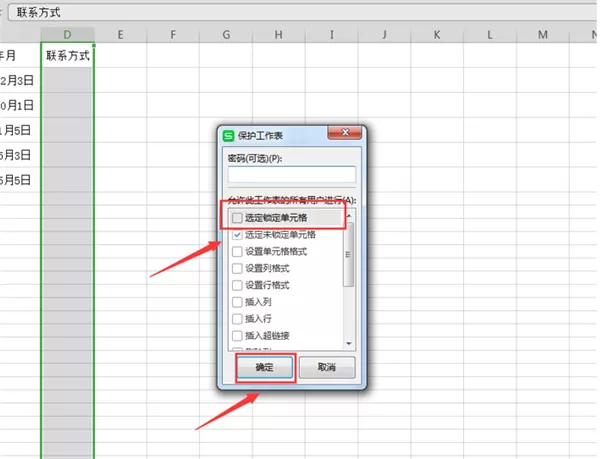Focus the 密码(可选) password field
The width and height of the screenshot is (600, 459).
(292, 174)
